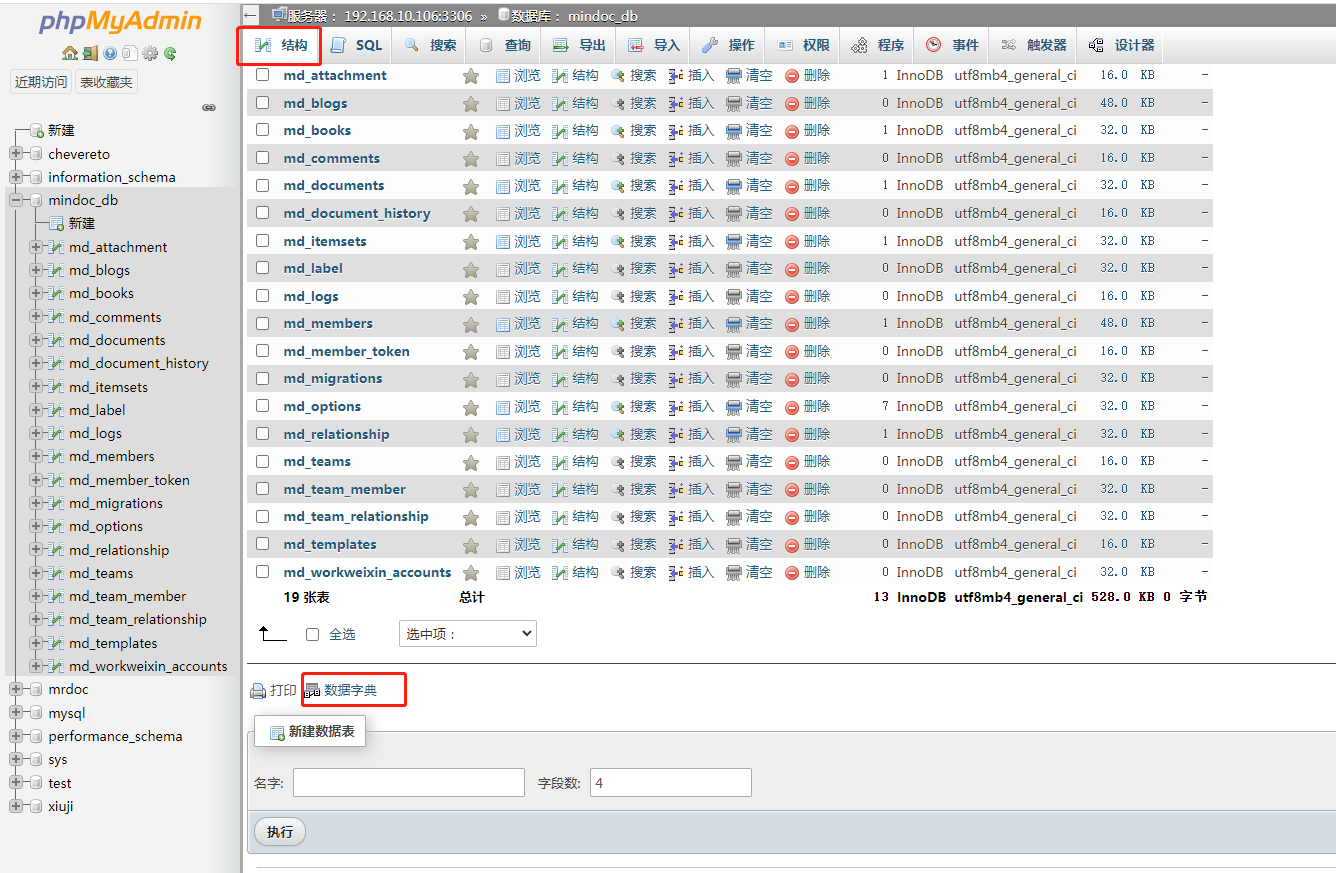This screenshot has width=1336, height=873.
Task: Open 表收藏夹 favorite tables
Action: [x=106, y=82]
